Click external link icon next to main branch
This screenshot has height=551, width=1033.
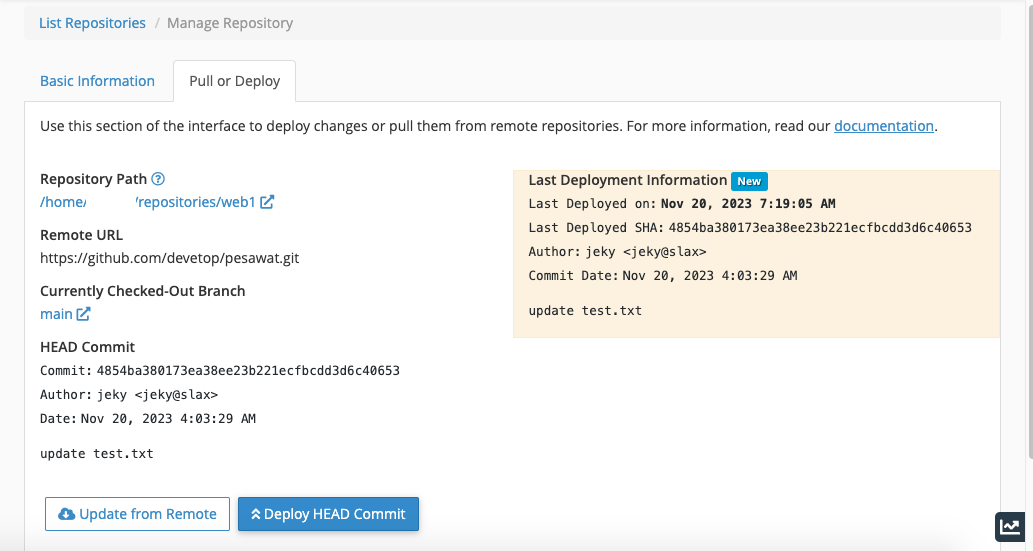83,314
